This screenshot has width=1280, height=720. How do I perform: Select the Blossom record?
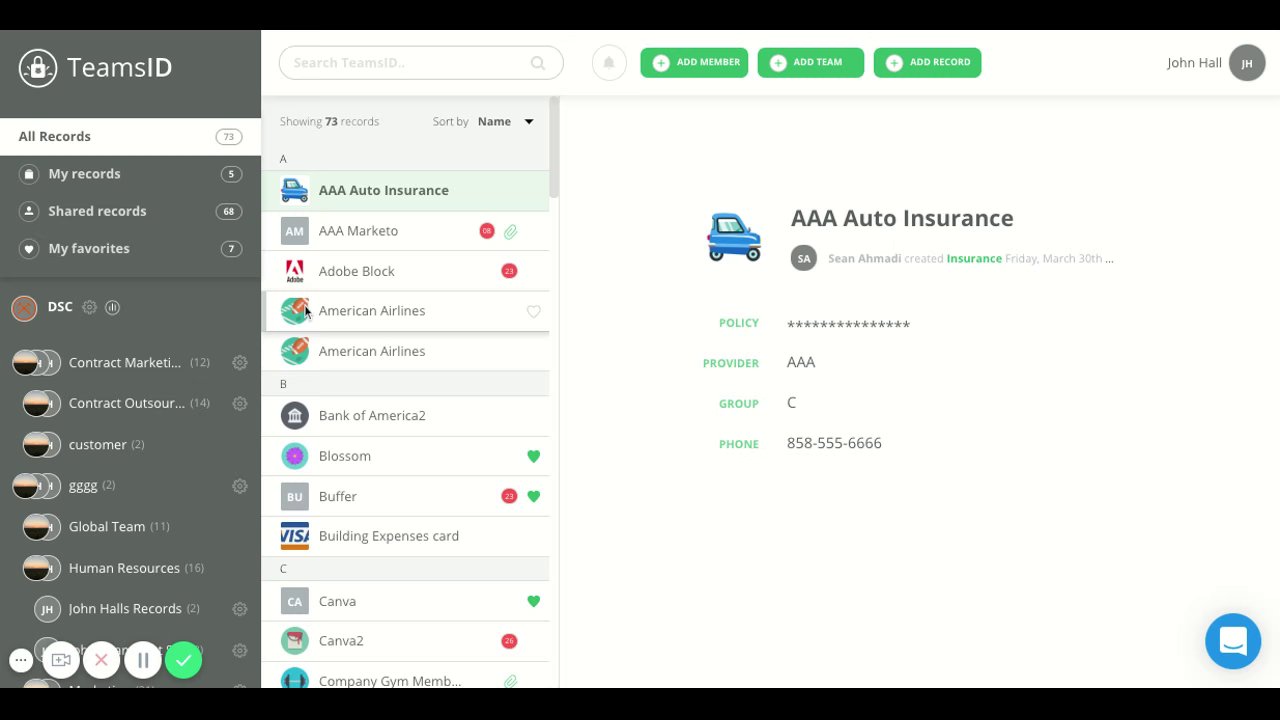(405, 456)
